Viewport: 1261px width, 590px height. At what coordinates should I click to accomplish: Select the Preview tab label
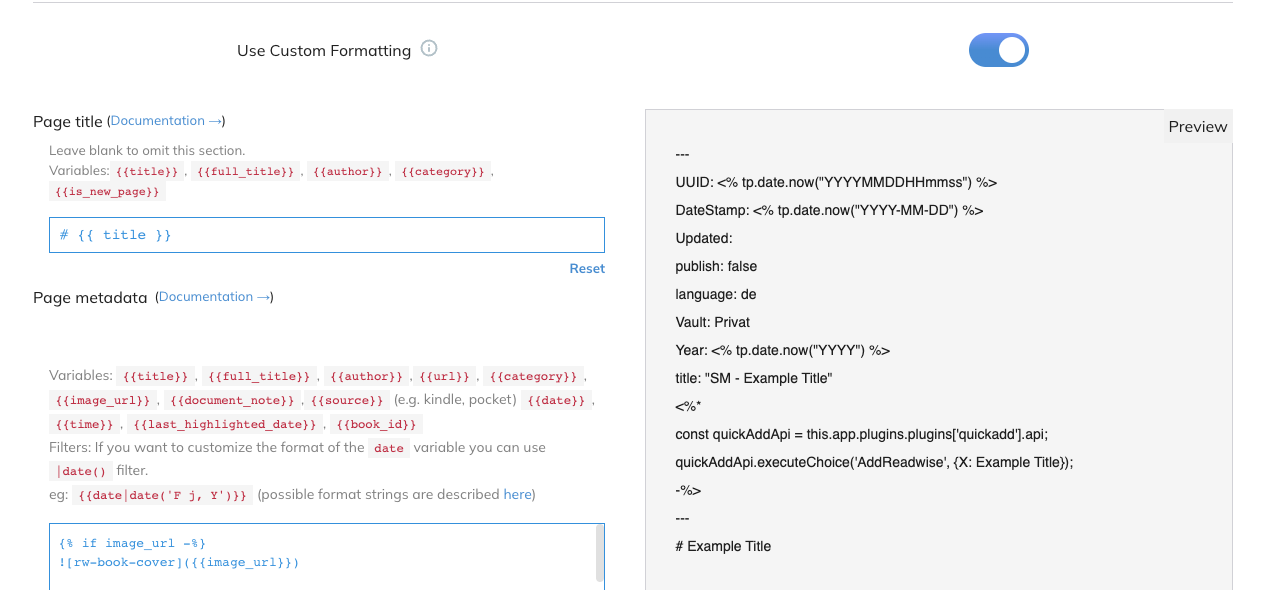pyautogui.click(x=1197, y=127)
